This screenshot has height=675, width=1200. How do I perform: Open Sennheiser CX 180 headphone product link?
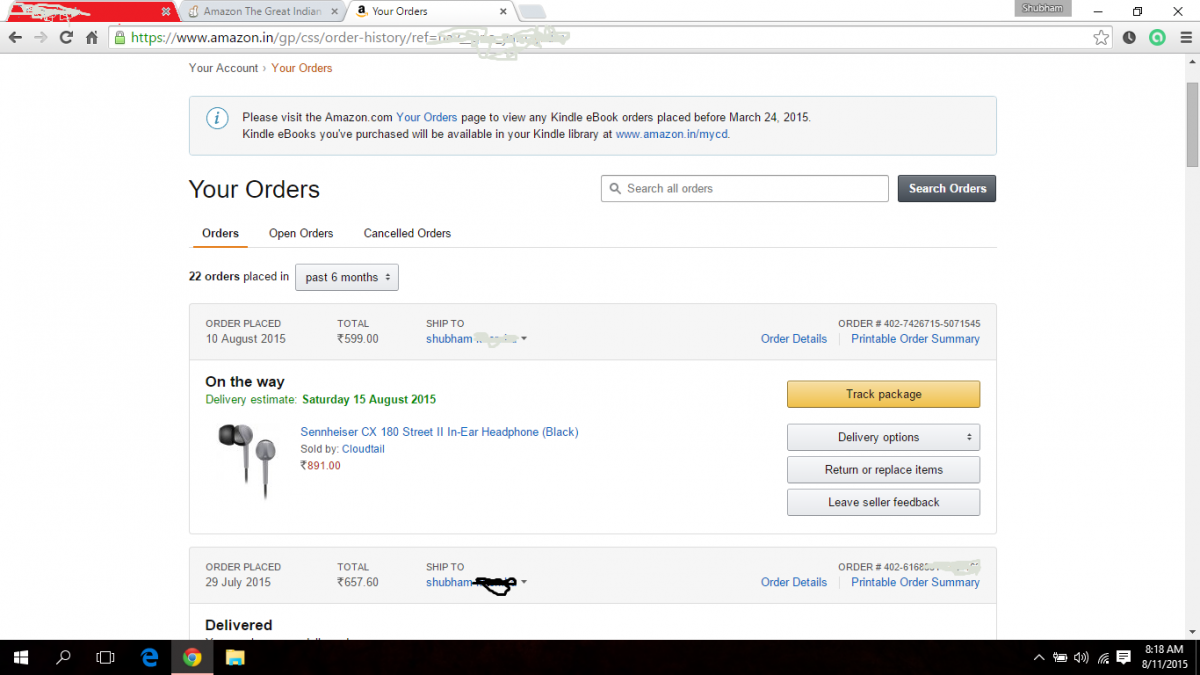[x=439, y=432]
